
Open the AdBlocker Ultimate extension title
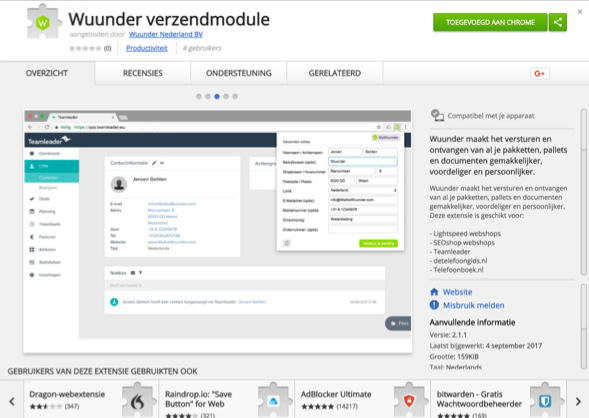point(336,394)
